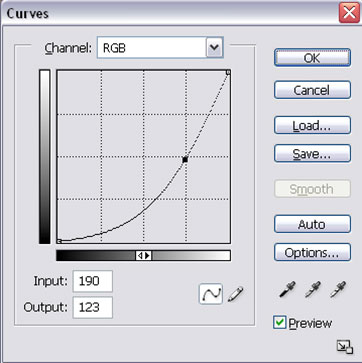Click the Input value field
This screenshot has width=362, height=363.
pyautogui.click(x=93, y=281)
